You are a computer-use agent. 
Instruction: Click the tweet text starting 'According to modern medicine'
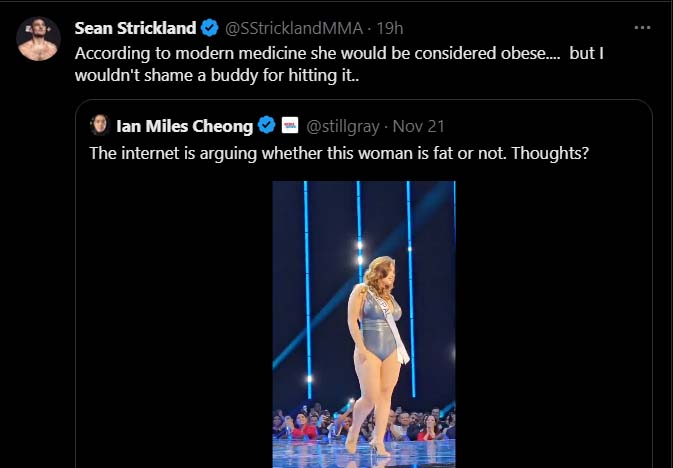coord(339,54)
